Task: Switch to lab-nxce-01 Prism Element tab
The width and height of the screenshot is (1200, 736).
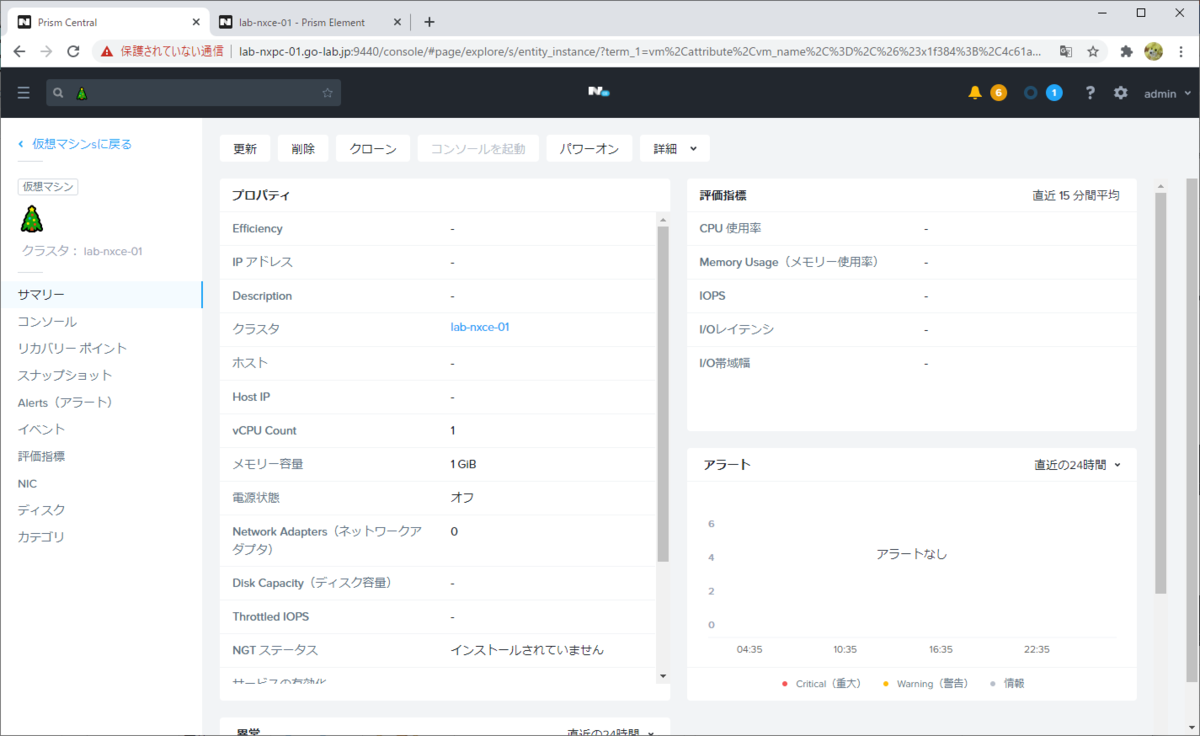Action: point(311,22)
